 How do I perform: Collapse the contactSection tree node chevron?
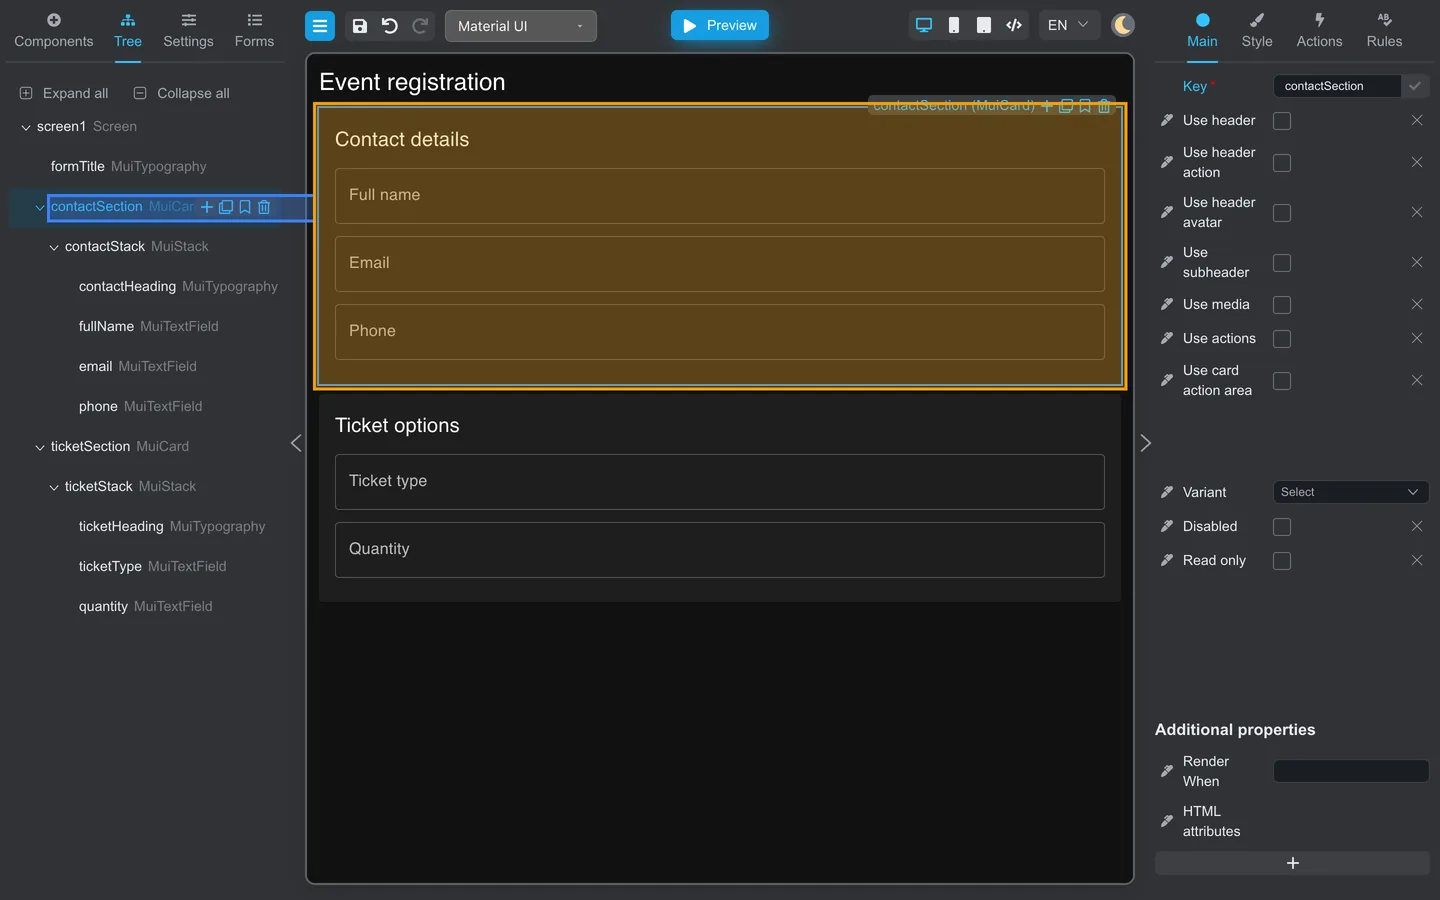(x=40, y=207)
